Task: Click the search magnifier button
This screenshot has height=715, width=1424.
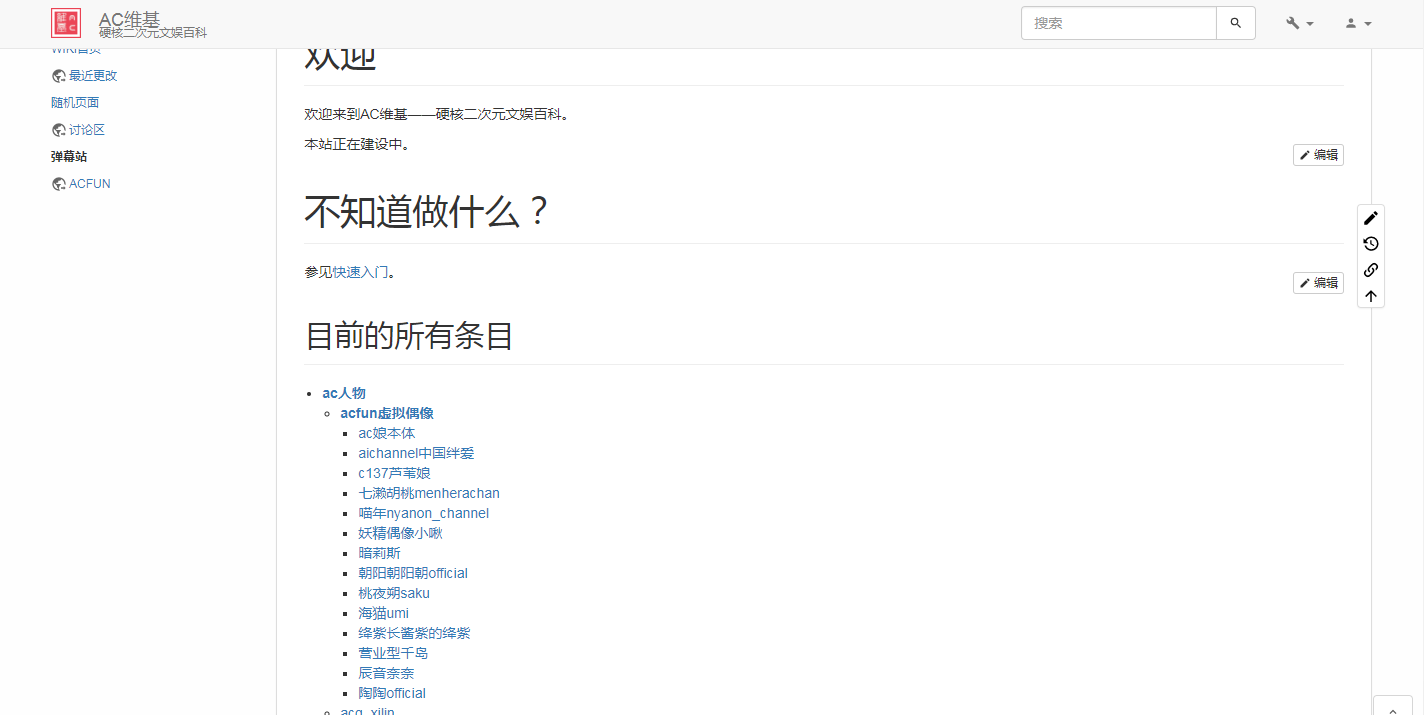Action: tap(1236, 23)
